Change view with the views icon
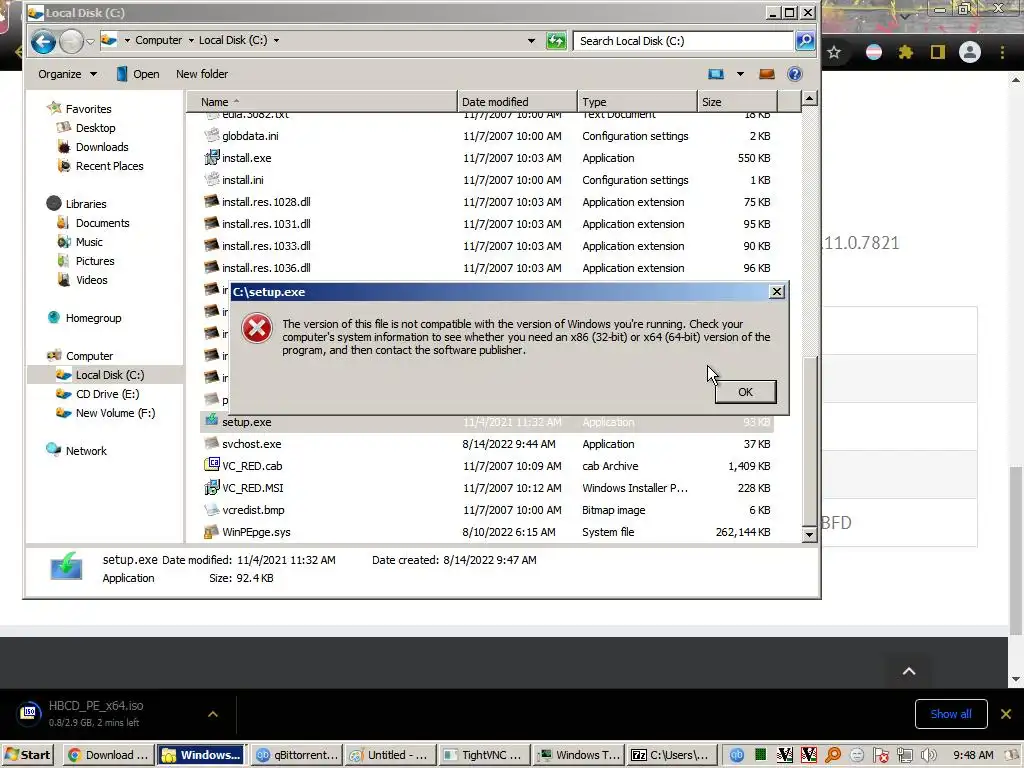 click(x=716, y=74)
